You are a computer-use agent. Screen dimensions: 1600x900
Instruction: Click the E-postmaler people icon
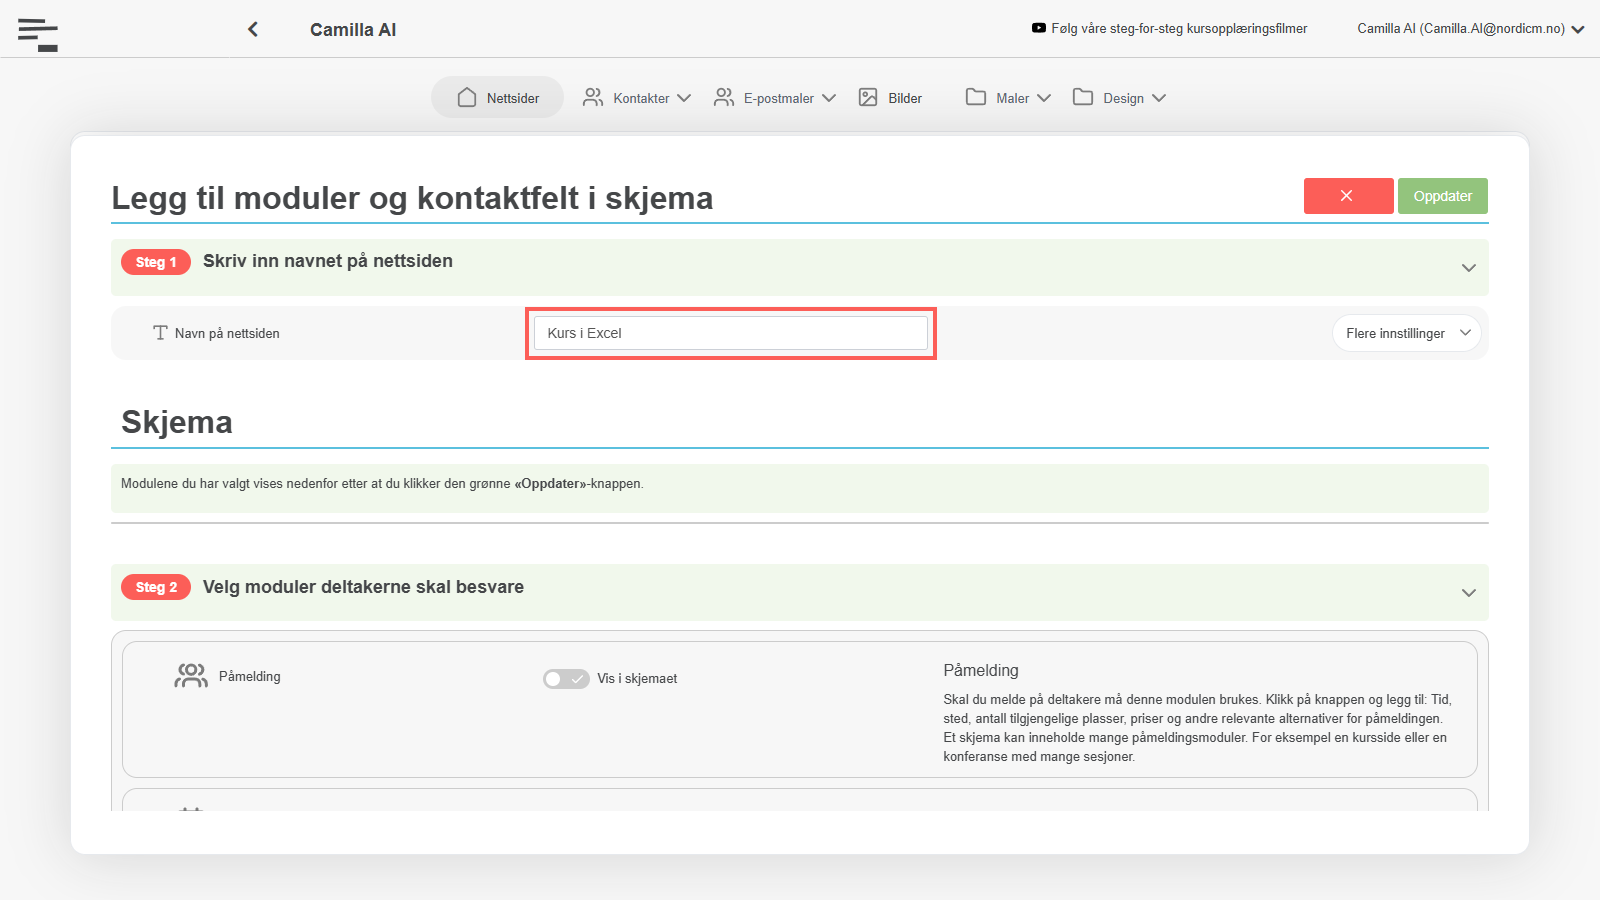(x=724, y=97)
